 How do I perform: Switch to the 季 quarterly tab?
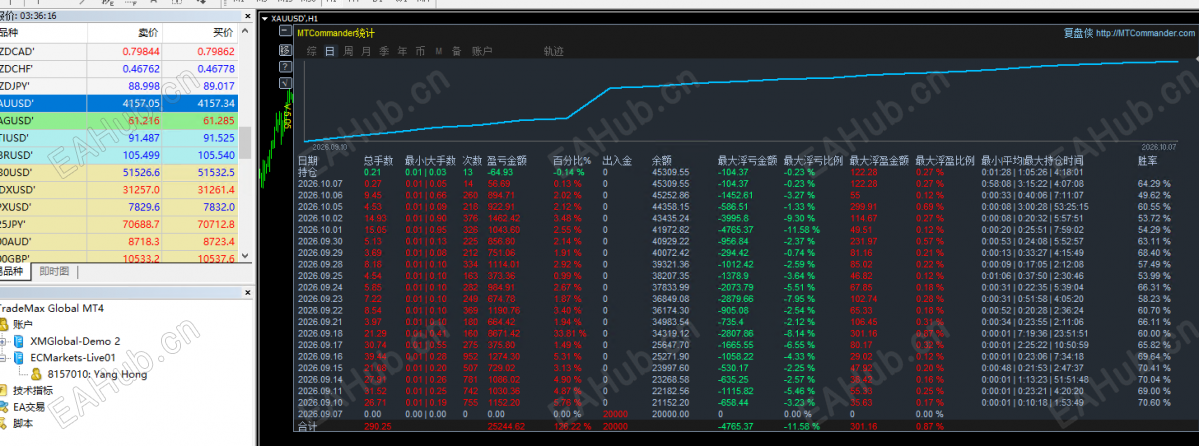click(x=384, y=51)
